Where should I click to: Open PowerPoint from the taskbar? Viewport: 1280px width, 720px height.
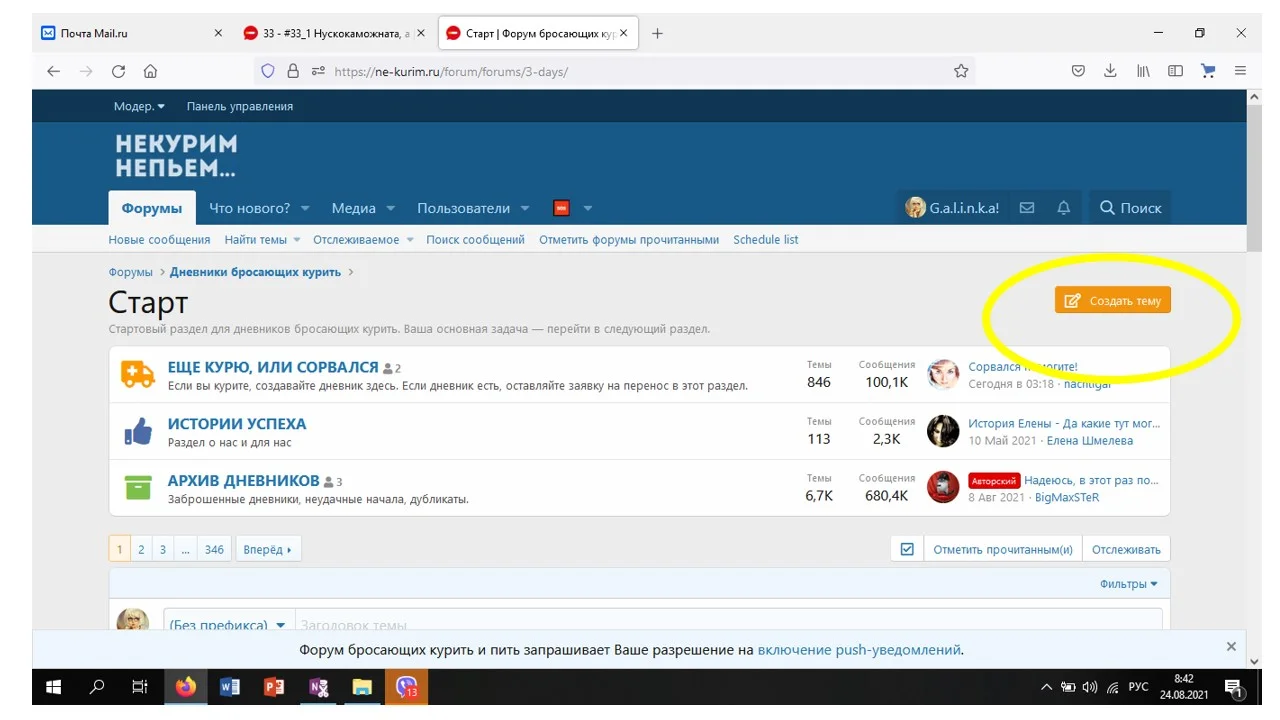pos(274,687)
